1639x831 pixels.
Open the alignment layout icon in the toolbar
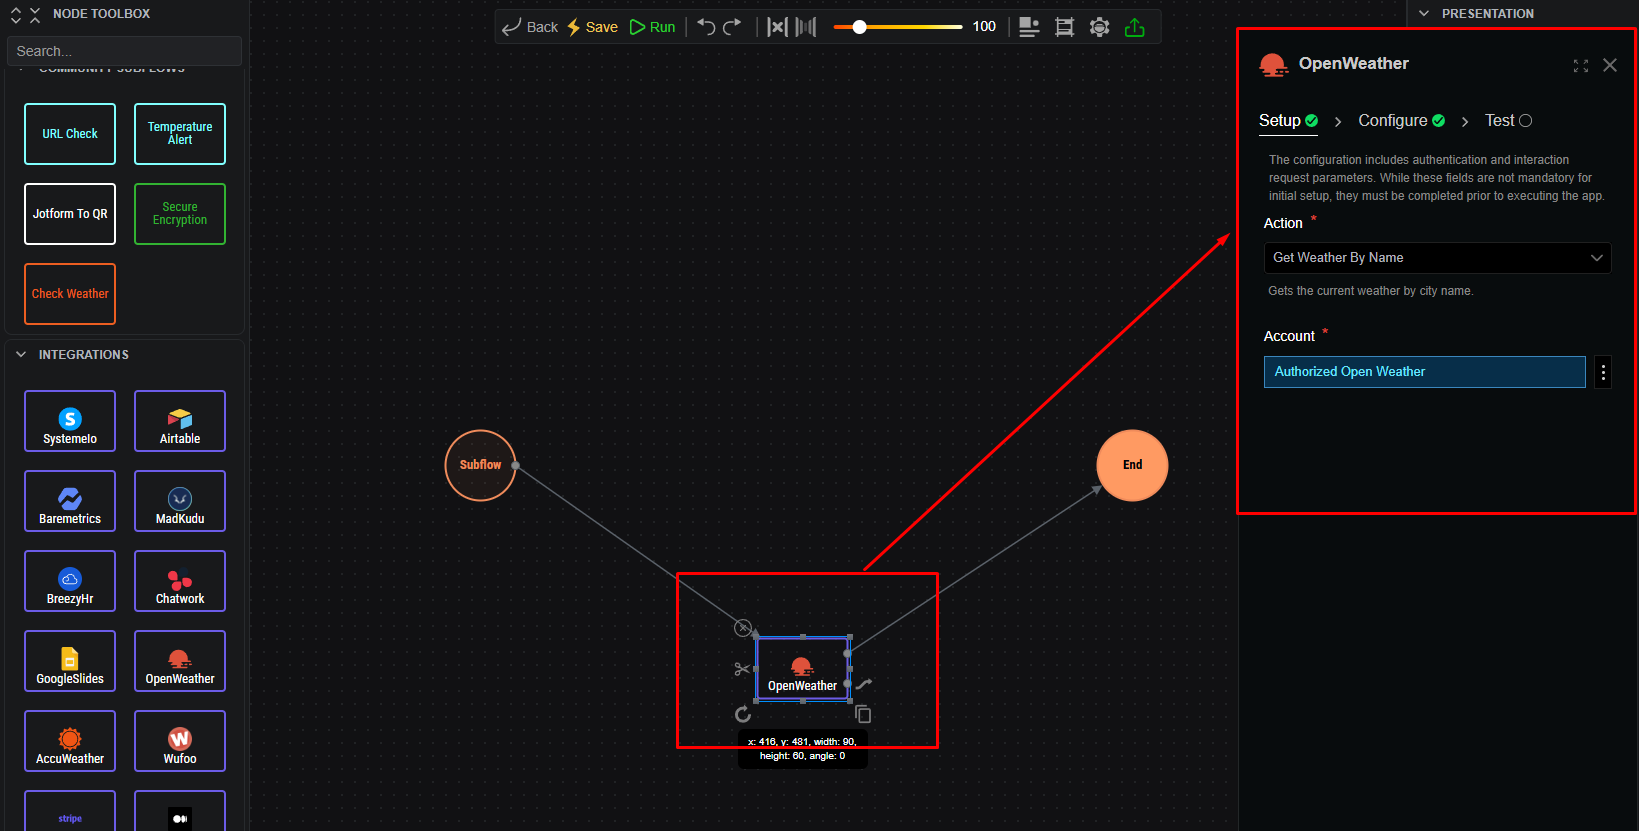(x=1029, y=27)
